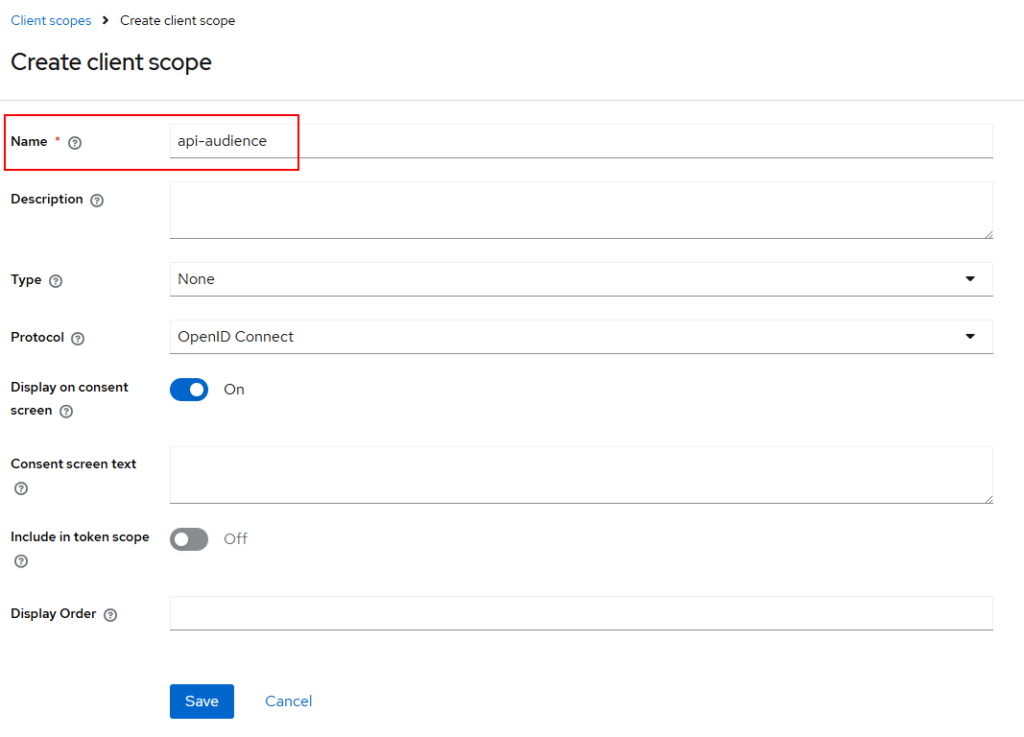Grab the Consent screen text resize handle
The width and height of the screenshot is (1024, 737).
coord(989,499)
